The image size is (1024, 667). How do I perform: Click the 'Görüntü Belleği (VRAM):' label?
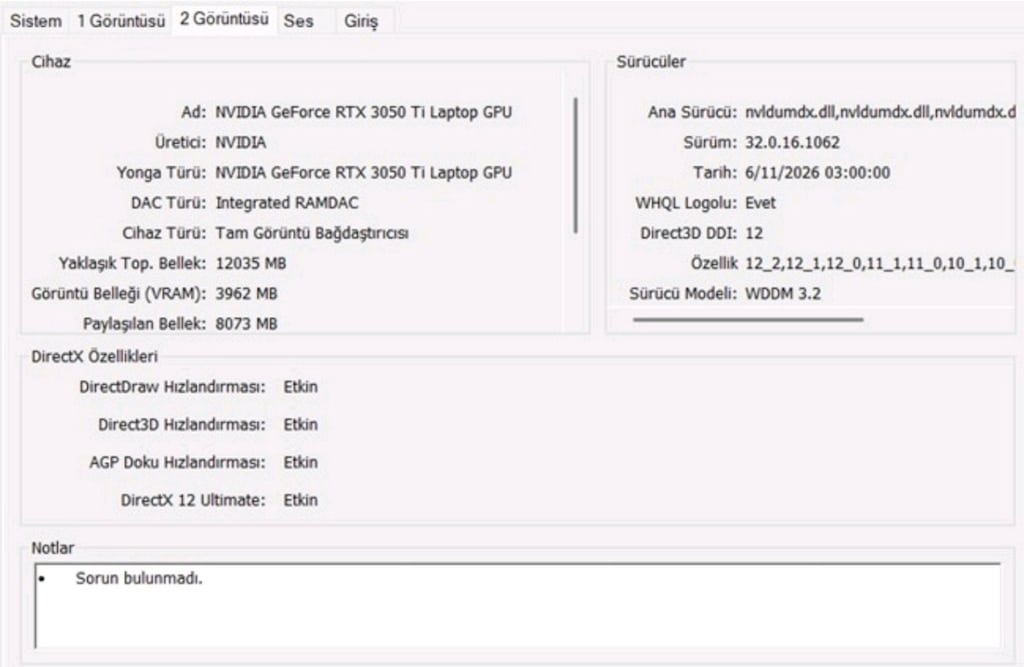coord(118,294)
